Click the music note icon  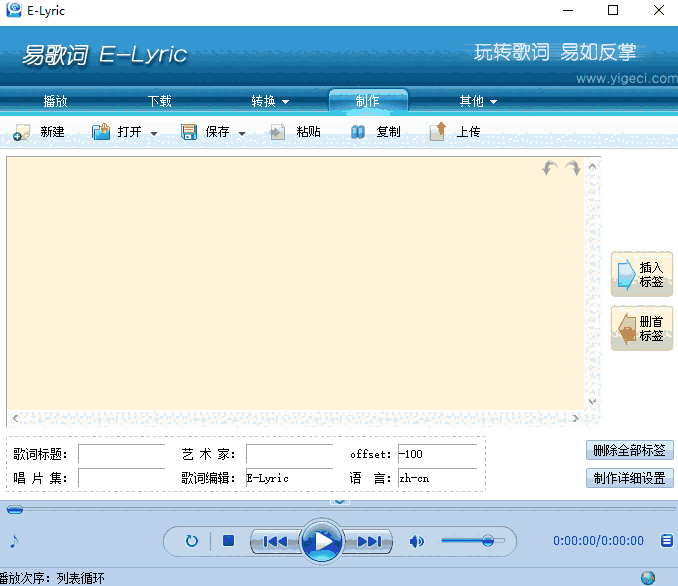point(14,541)
